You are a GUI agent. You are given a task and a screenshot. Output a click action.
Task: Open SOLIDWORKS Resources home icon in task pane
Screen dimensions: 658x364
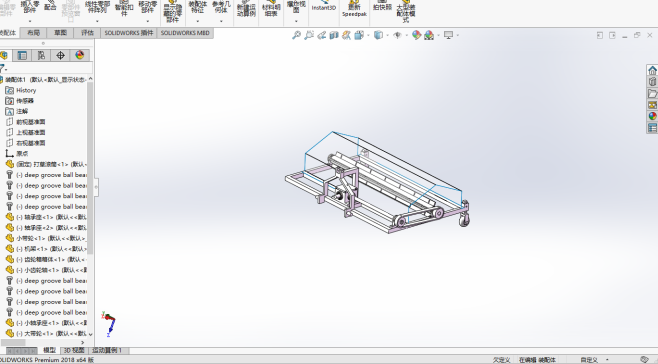[652, 70]
